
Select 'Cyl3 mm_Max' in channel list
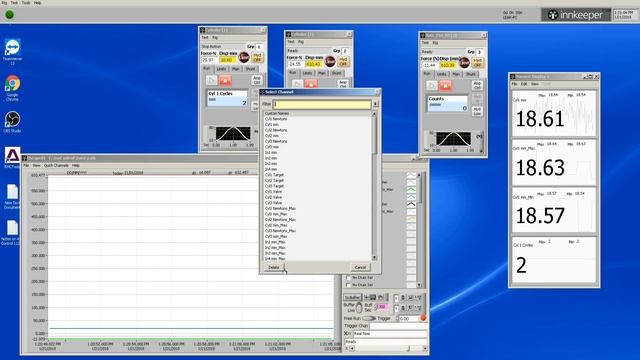(276, 236)
